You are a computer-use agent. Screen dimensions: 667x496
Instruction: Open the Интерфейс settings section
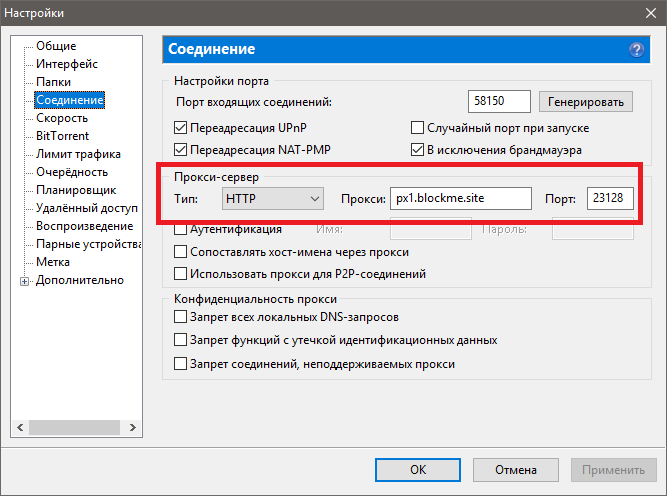67,64
